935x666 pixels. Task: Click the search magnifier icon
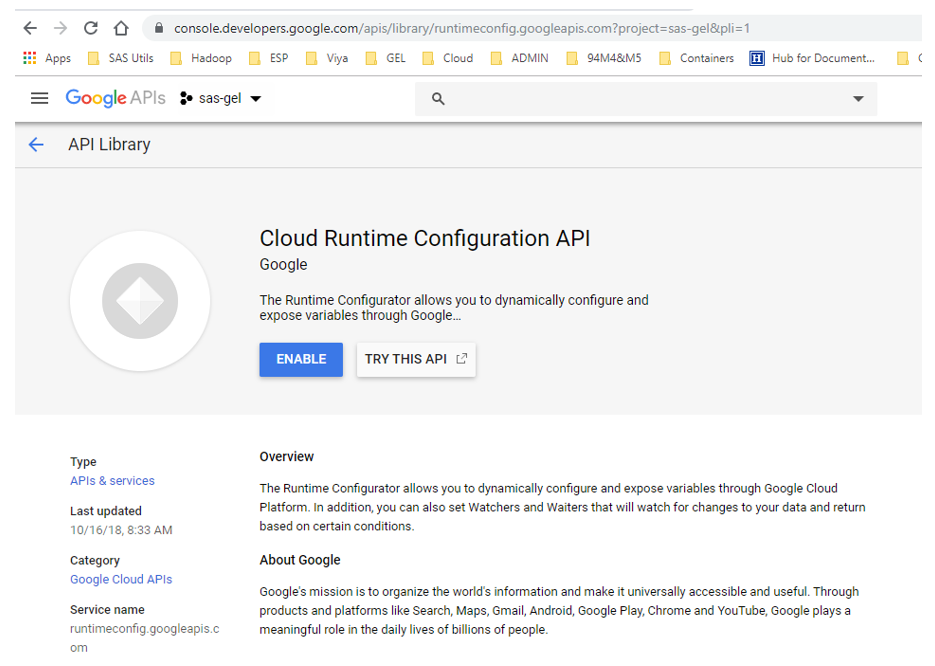tap(437, 99)
